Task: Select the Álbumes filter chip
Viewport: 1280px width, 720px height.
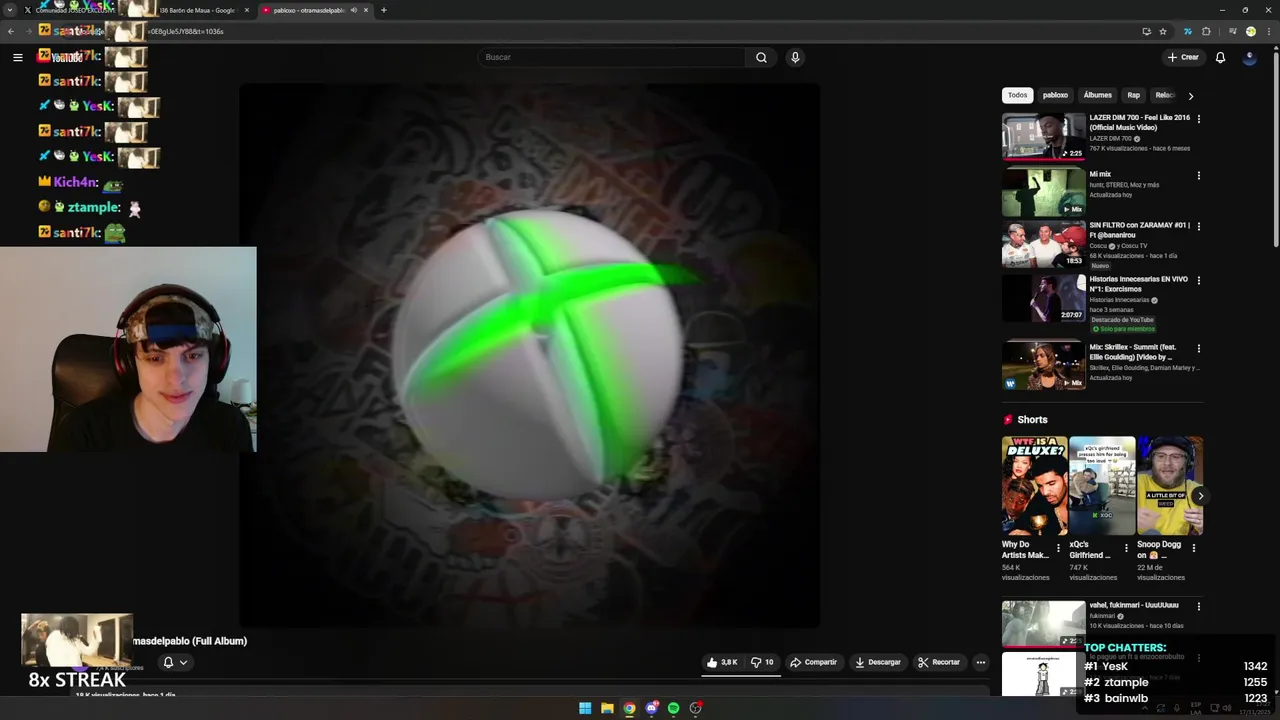Action: [1097, 95]
